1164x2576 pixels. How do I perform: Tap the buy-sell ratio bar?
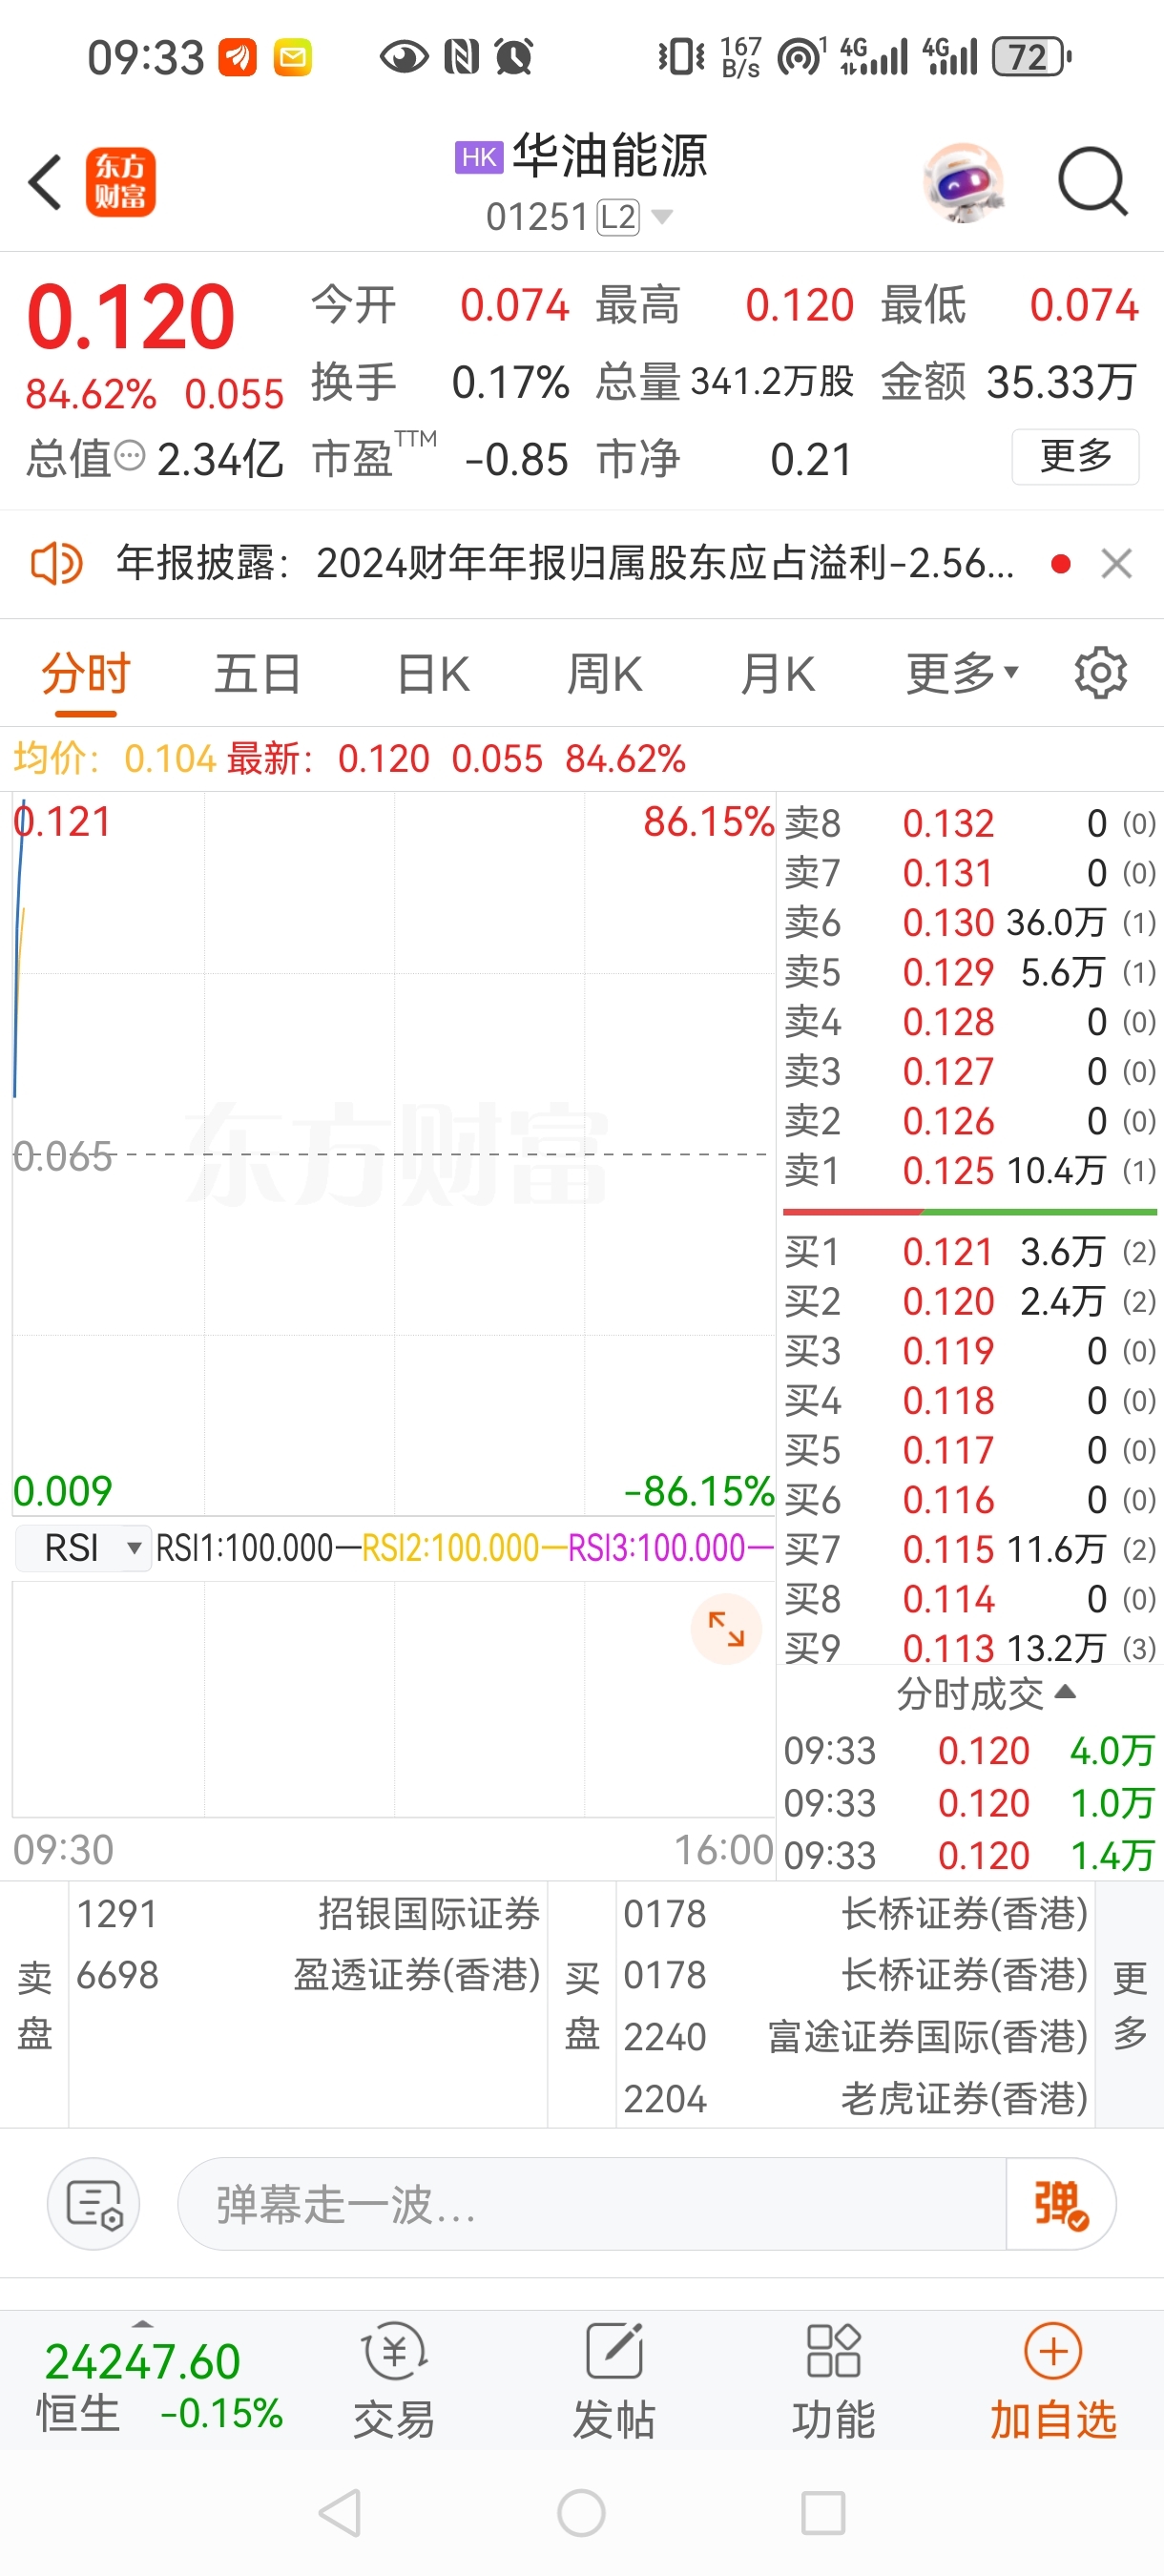pyautogui.click(x=970, y=1212)
